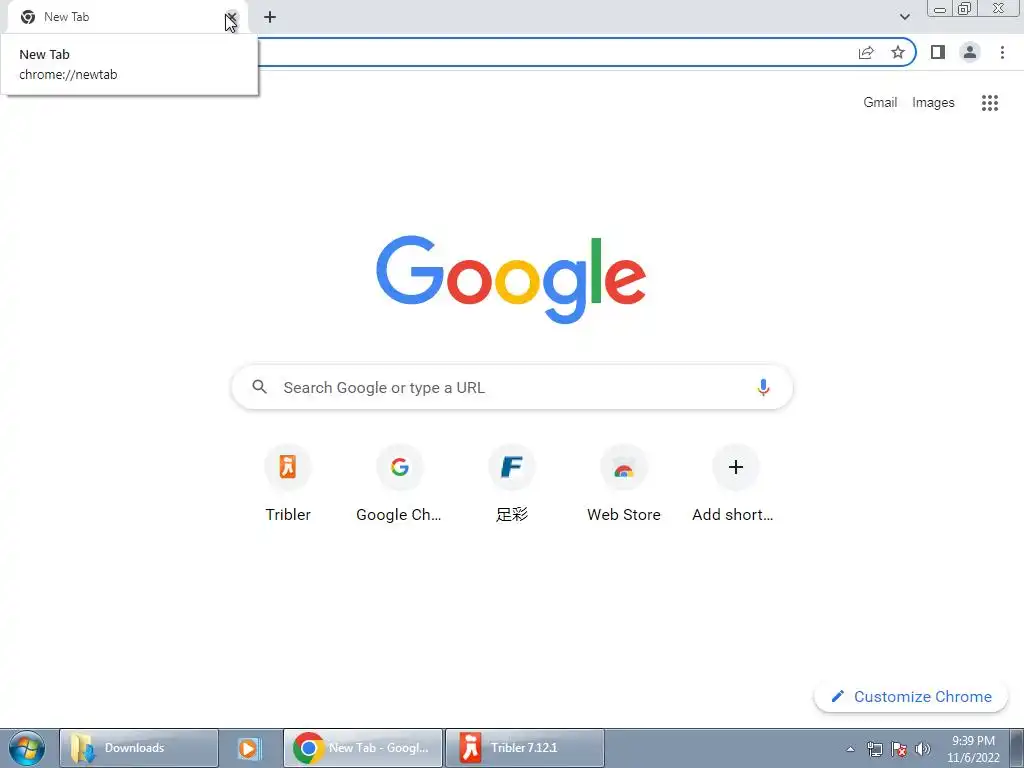The height and width of the screenshot is (768, 1024).
Task: Click Chrome New Tab taskbar button
Action: click(x=363, y=748)
